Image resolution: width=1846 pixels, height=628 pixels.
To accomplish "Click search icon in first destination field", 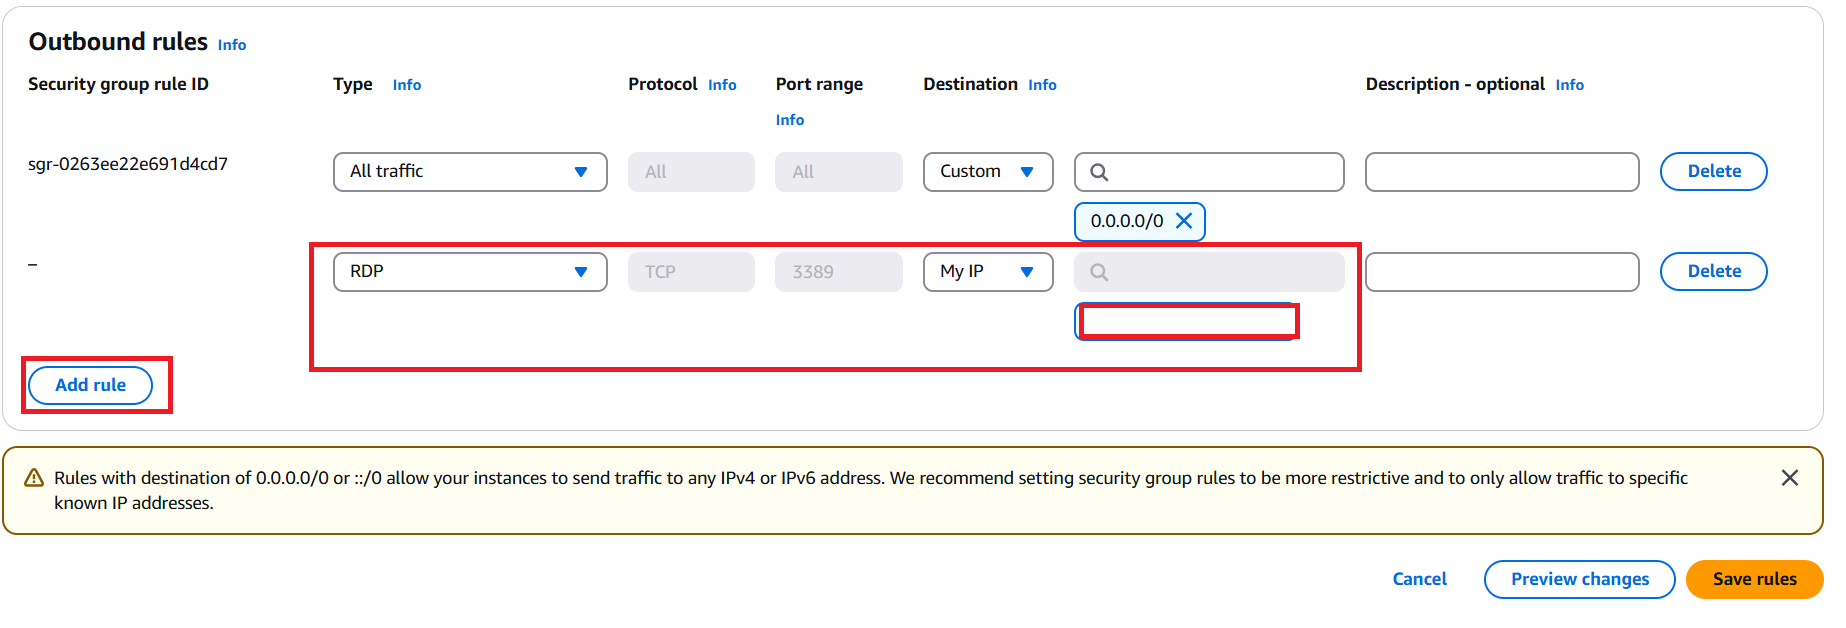I will point(1099,172).
